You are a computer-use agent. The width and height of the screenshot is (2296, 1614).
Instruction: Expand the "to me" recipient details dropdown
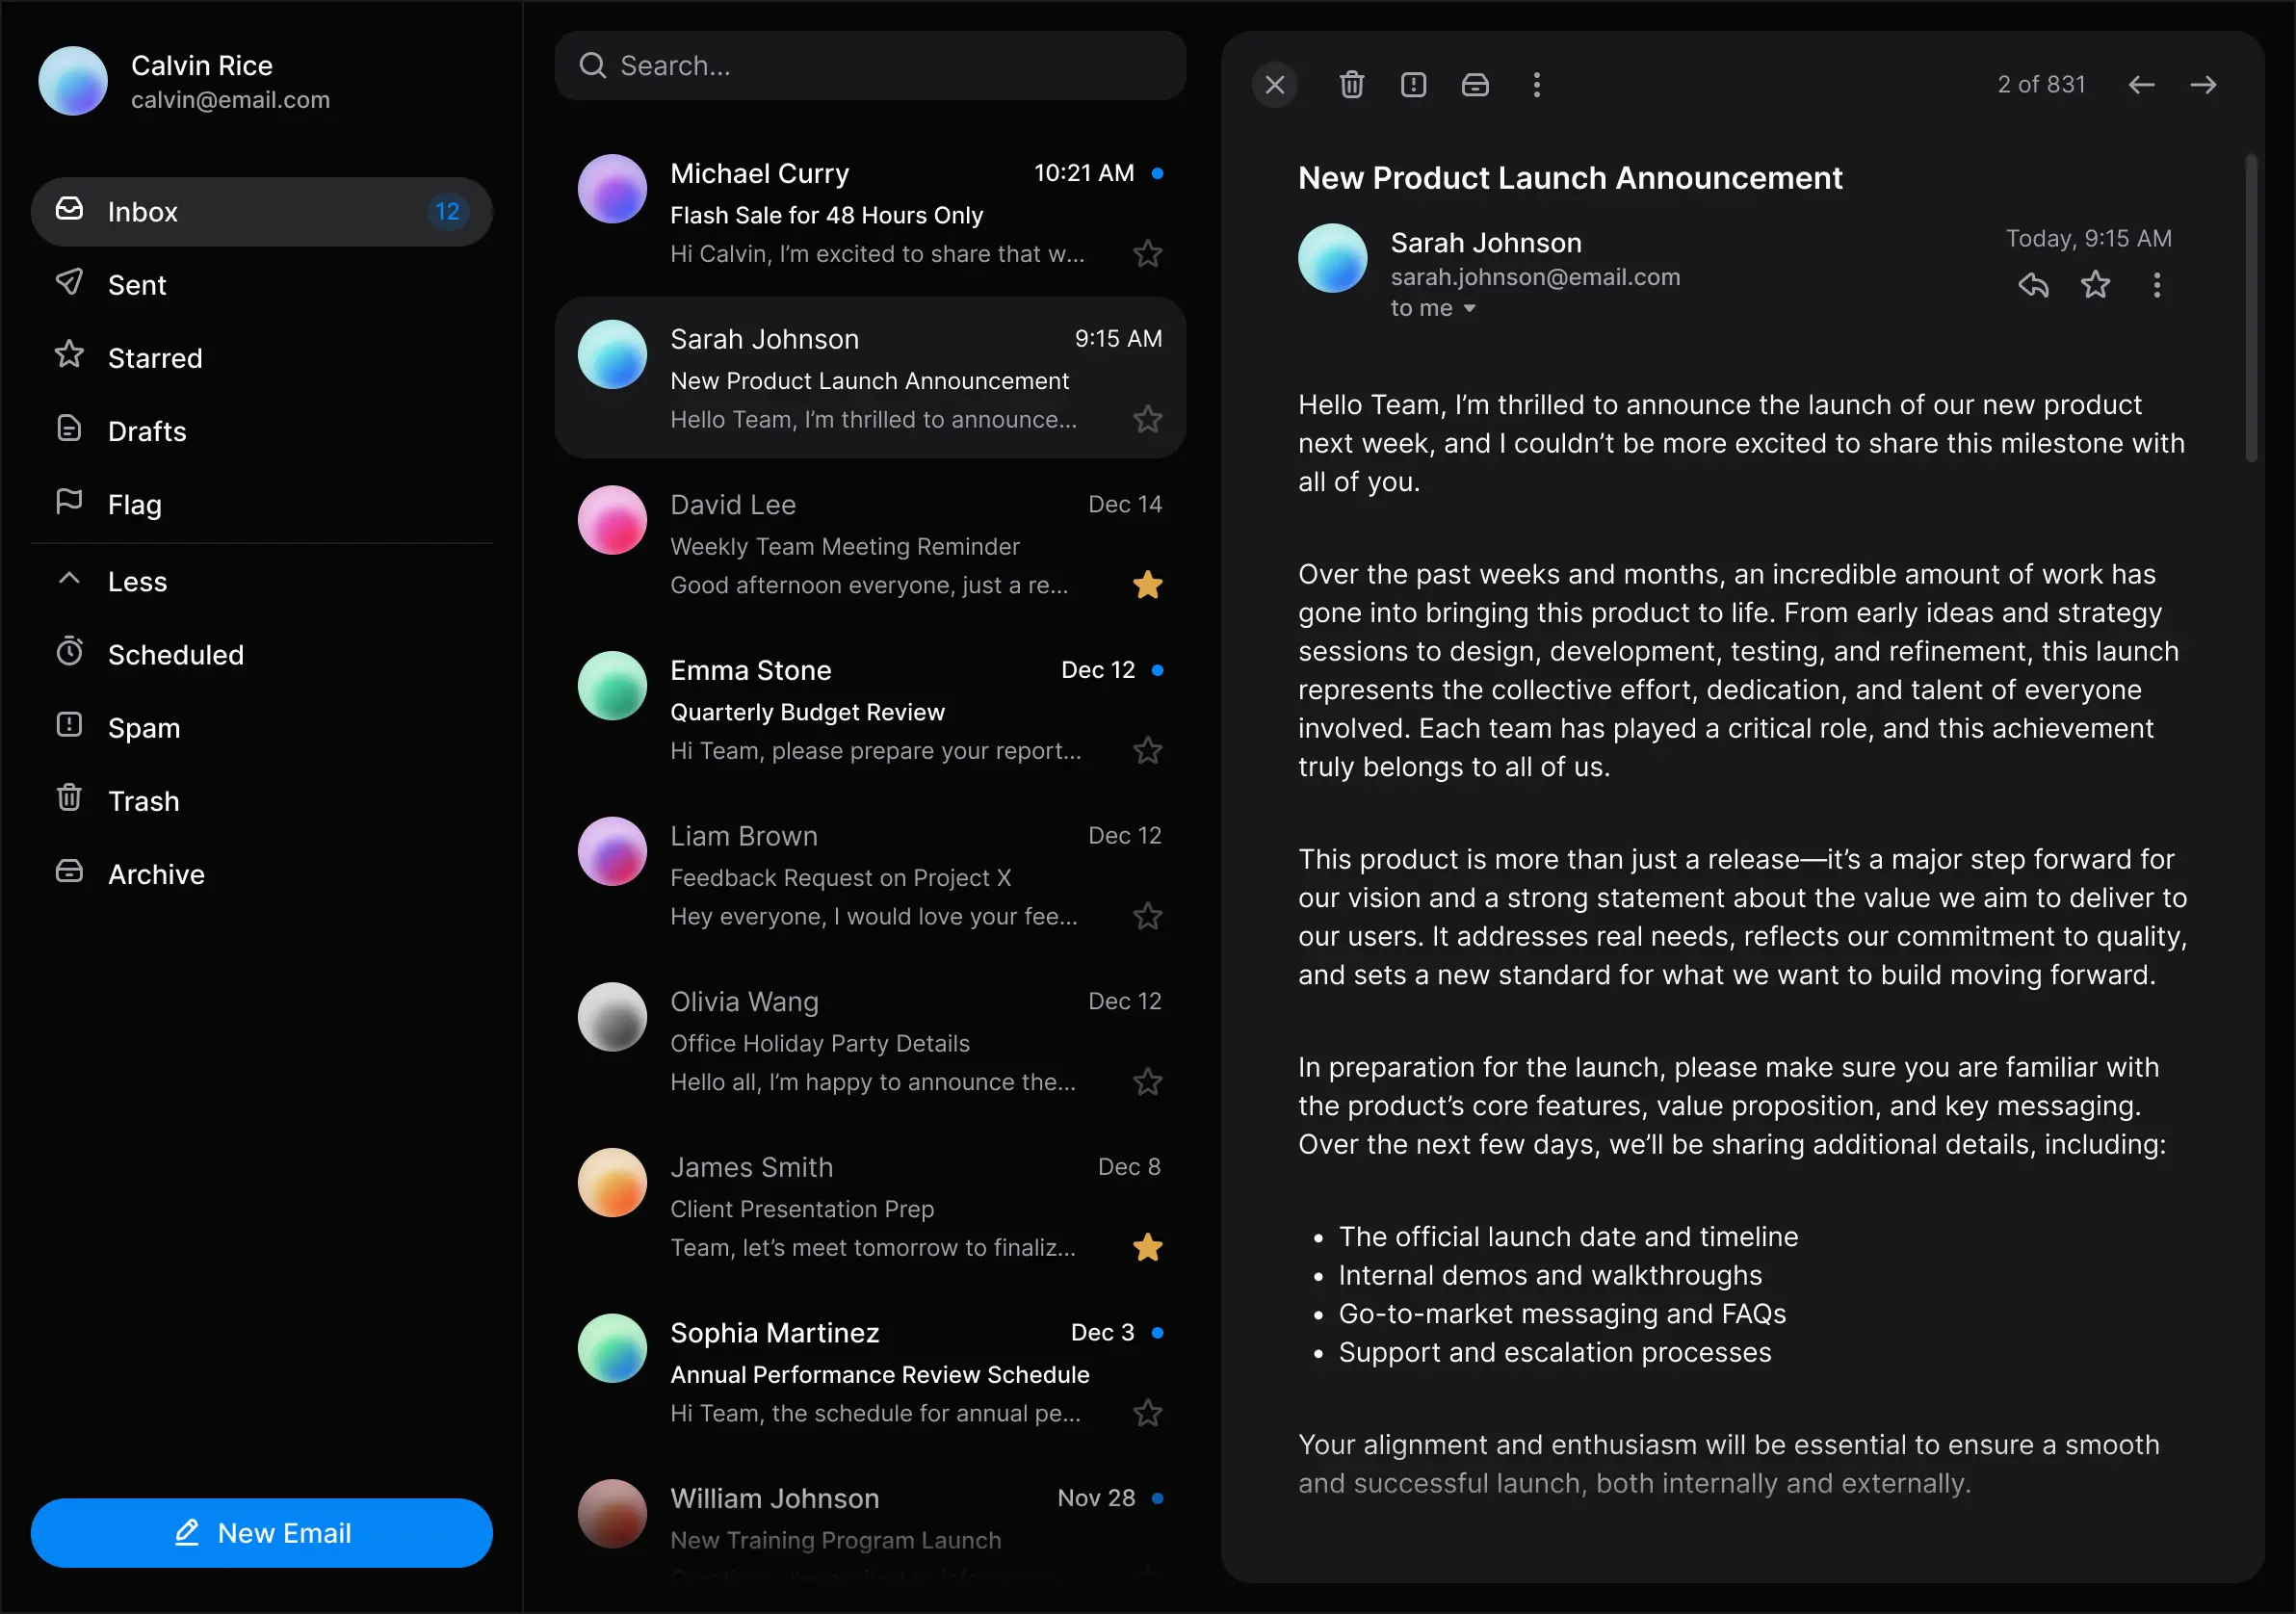[1469, 309]
